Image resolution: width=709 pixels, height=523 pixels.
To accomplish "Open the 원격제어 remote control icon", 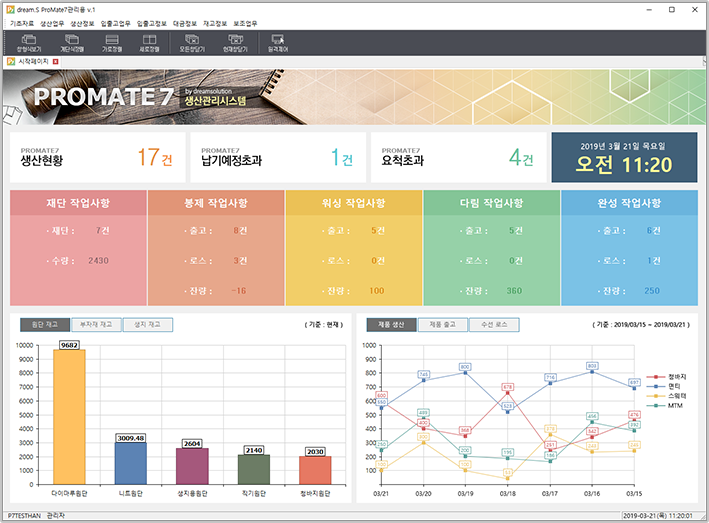I will tap(278, 43).
